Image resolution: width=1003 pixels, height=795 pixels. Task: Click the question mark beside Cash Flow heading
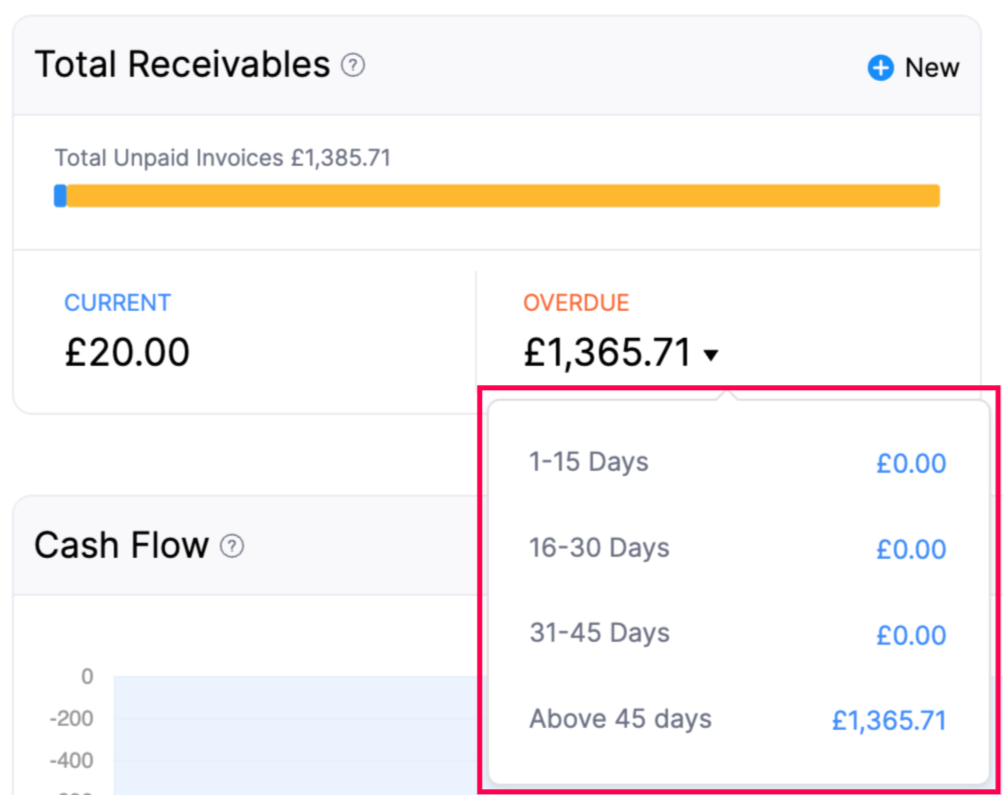coord(232,546)
